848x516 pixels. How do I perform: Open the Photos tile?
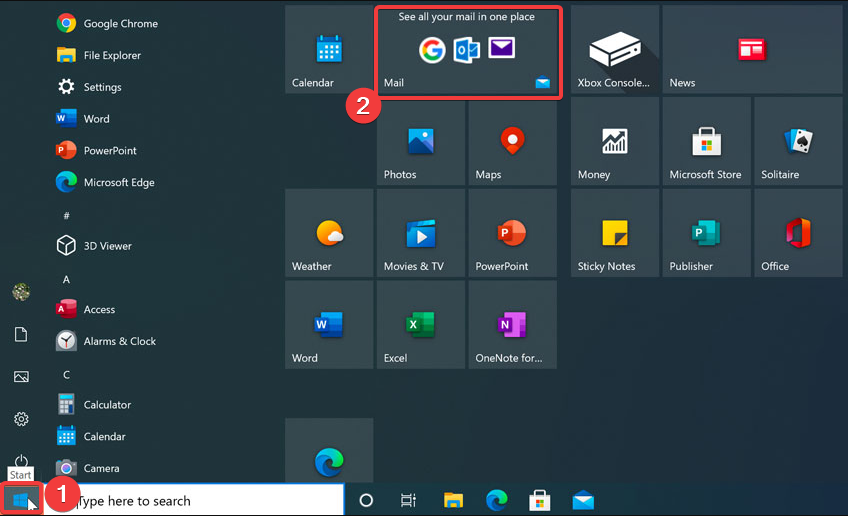point(421,142)
